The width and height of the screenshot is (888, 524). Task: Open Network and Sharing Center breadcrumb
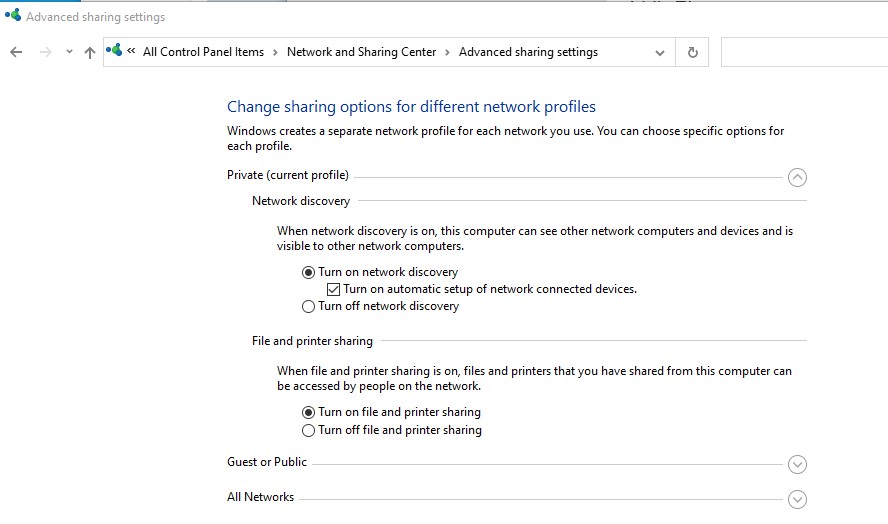click(x=361, y=52)
